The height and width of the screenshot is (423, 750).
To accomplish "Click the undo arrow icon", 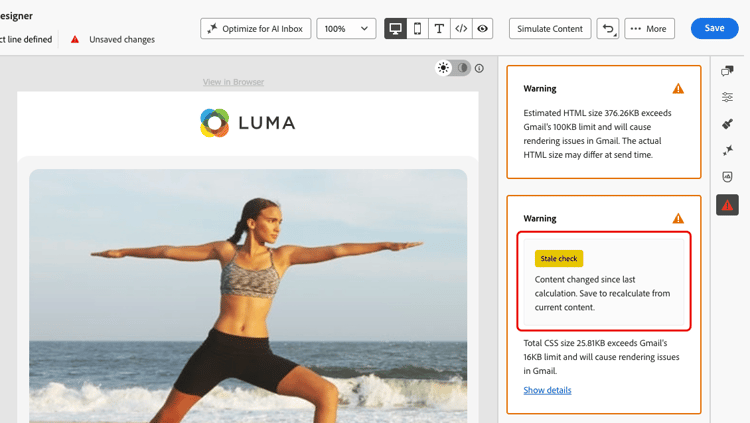I will 608,29.
